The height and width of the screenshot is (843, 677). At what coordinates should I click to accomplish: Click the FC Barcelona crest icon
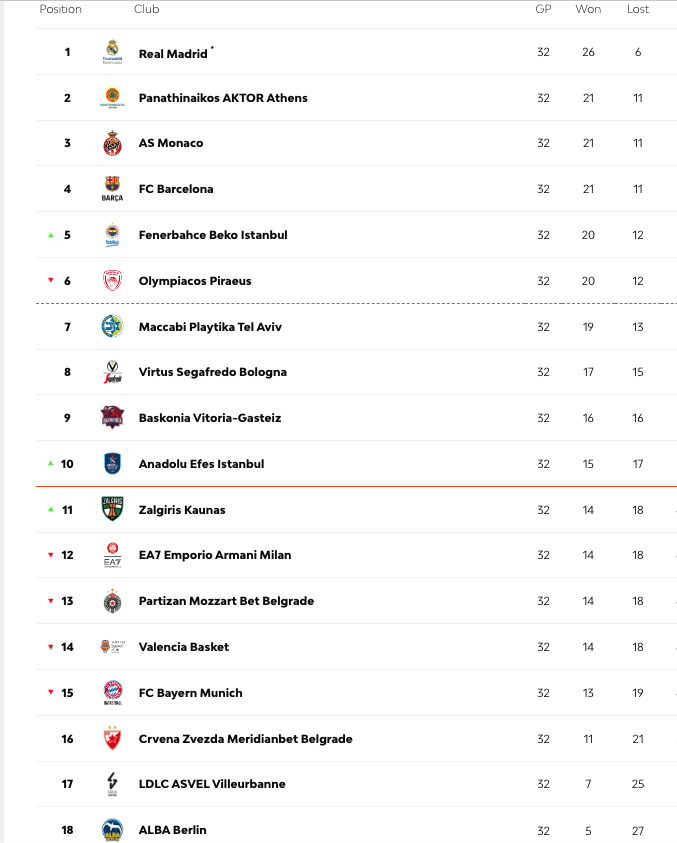pos(112,189)
